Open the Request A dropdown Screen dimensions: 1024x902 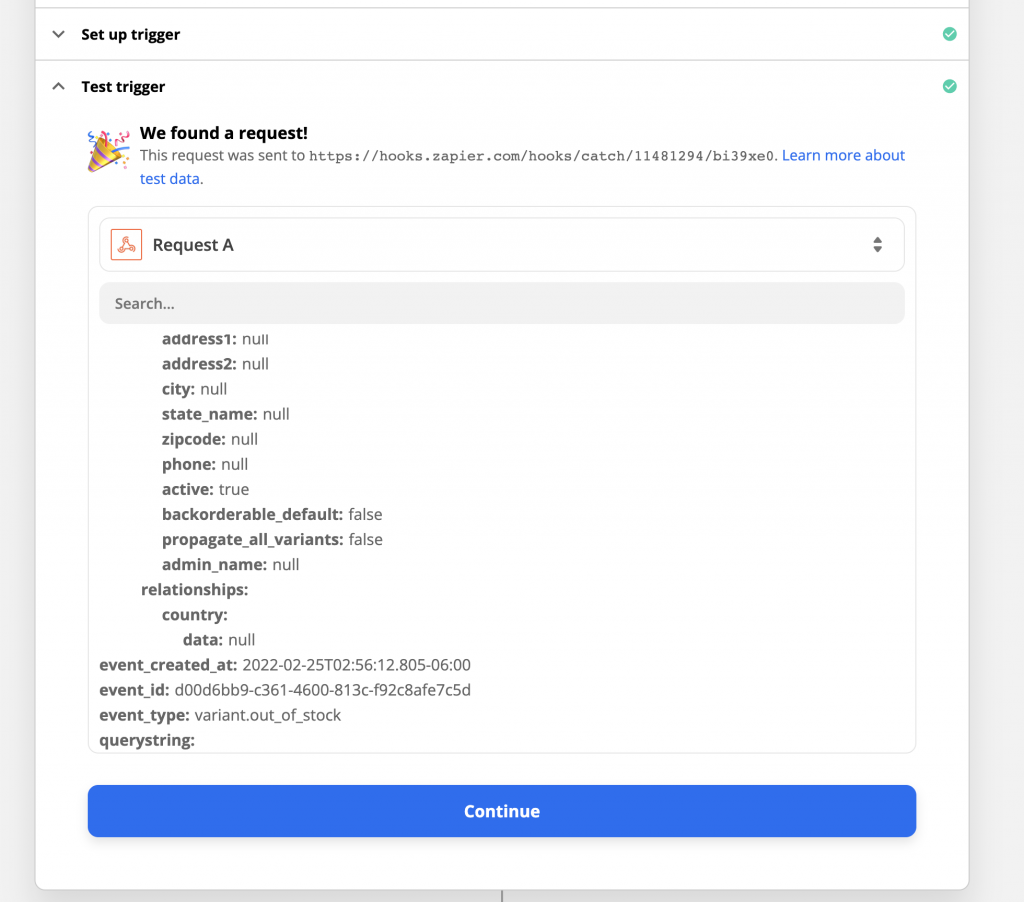tap(502, 245)
